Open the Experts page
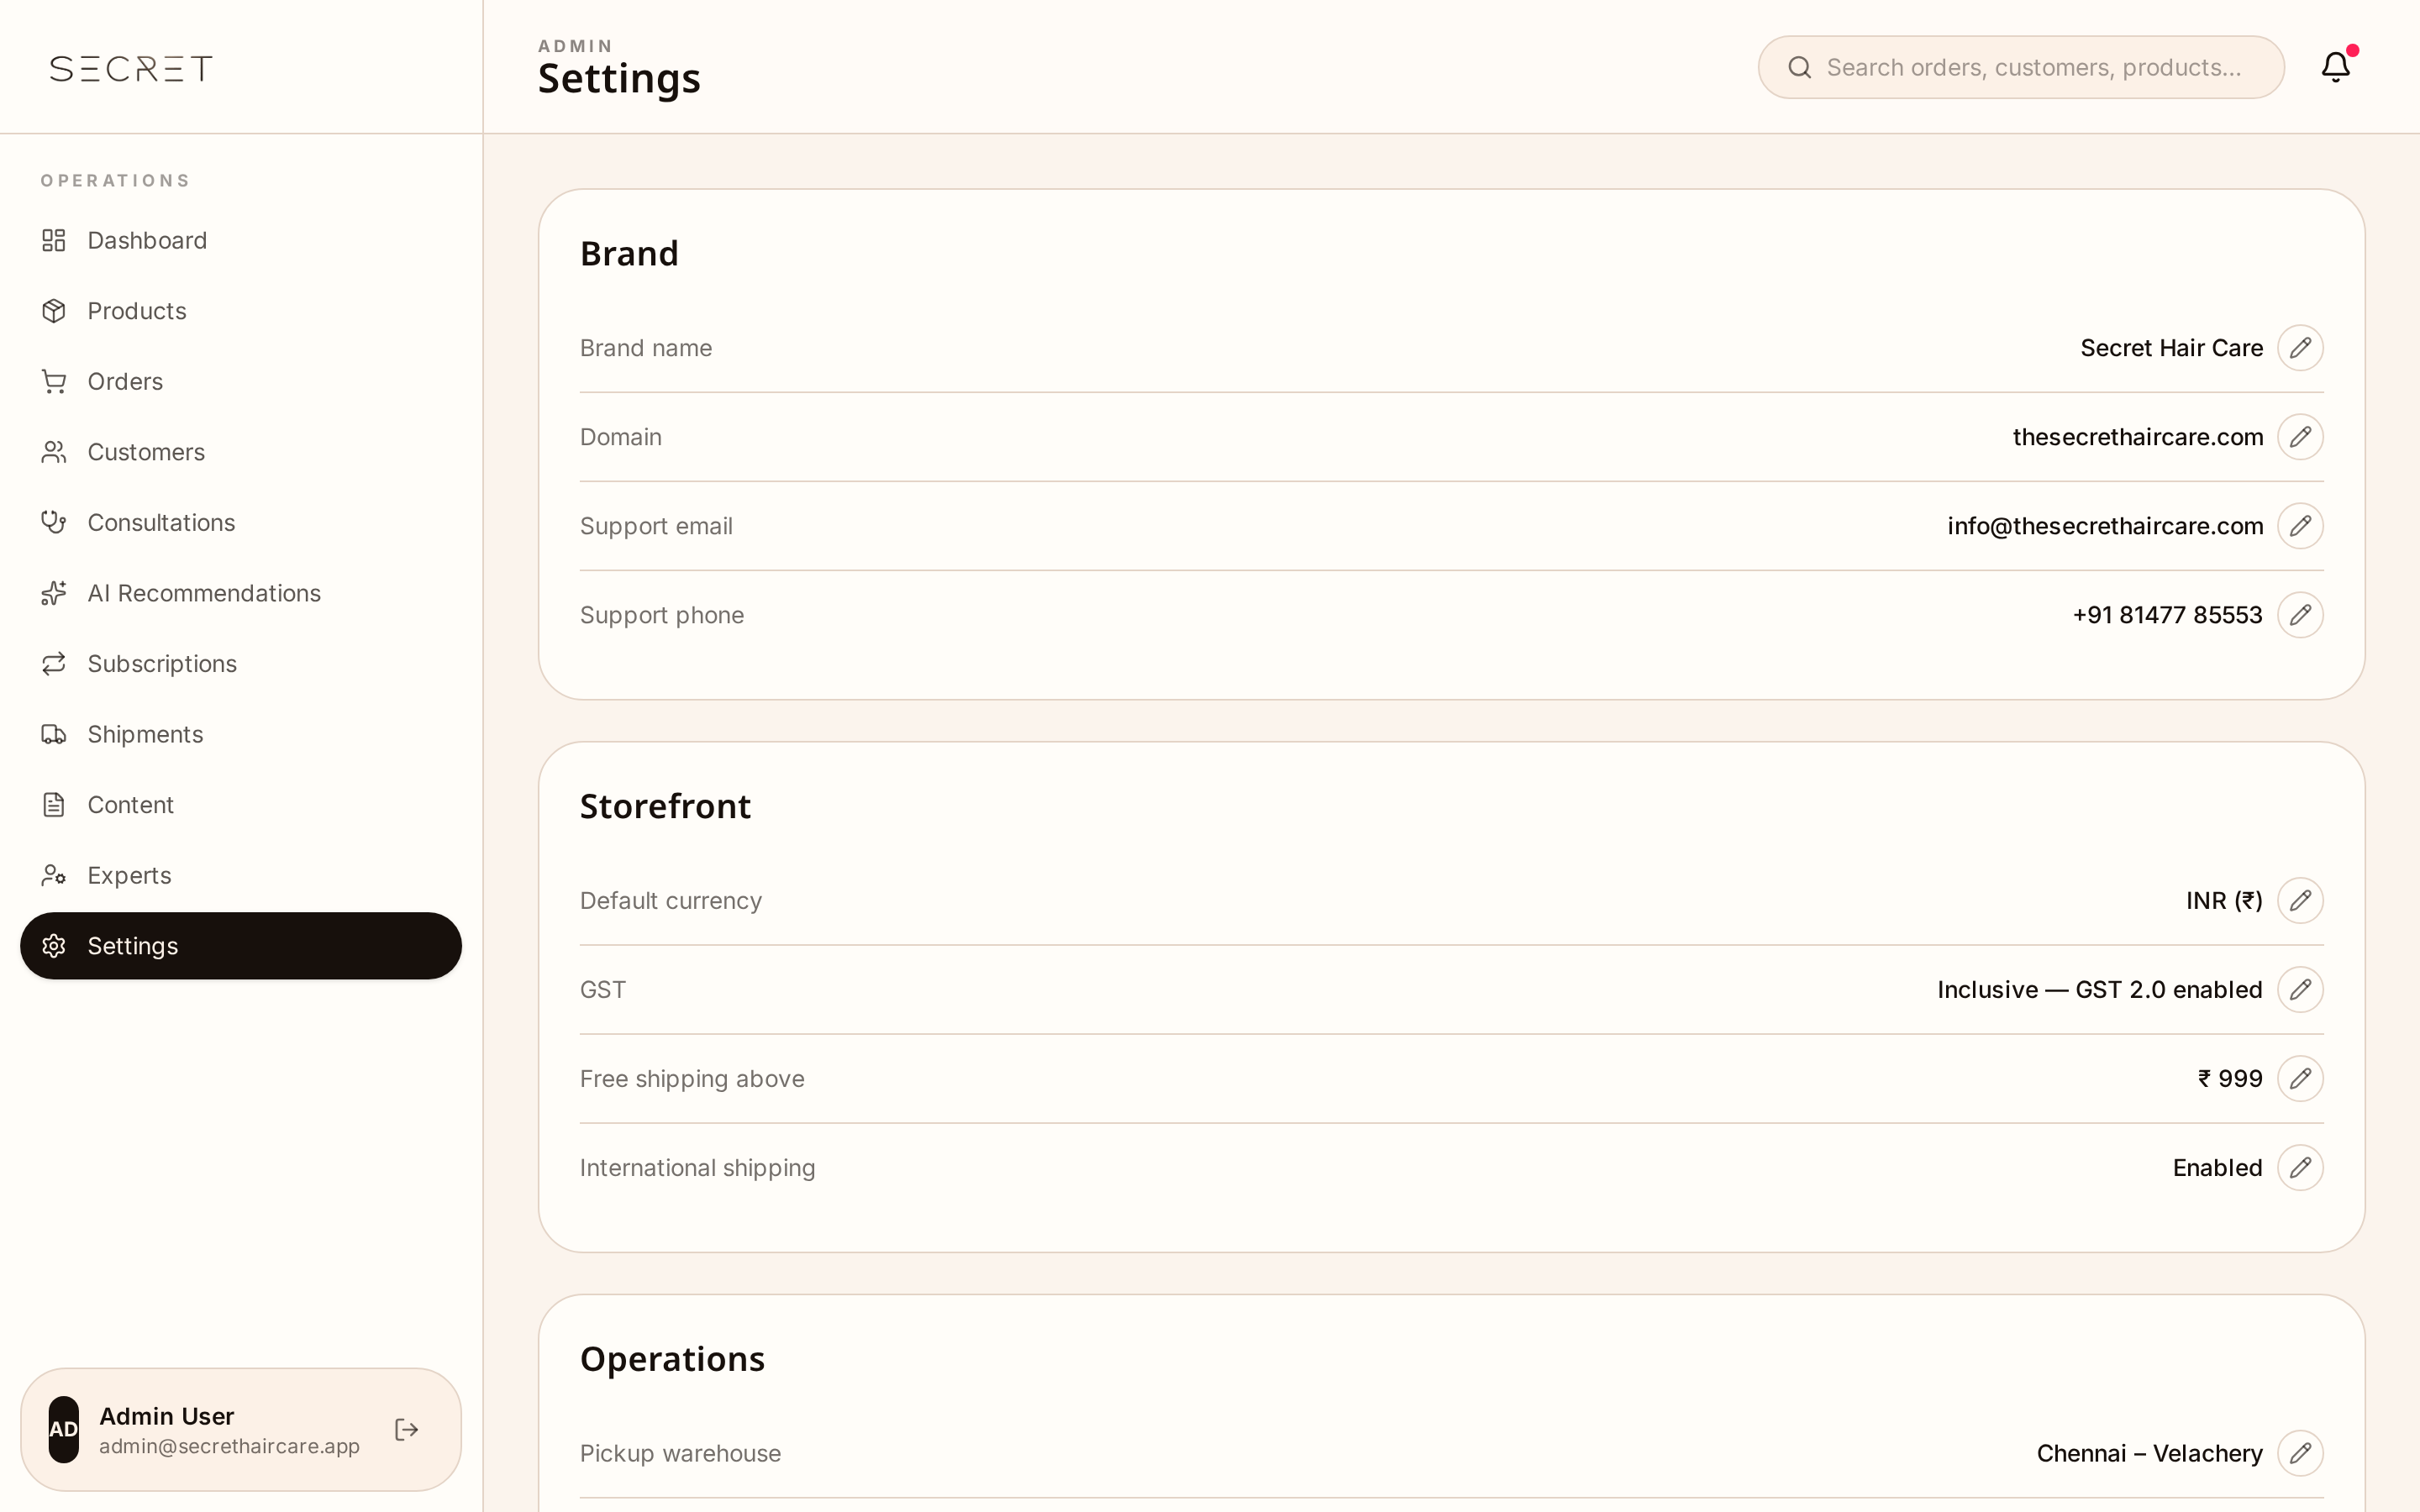This screenshot has width=2420, height=1512. pos(241,875)
